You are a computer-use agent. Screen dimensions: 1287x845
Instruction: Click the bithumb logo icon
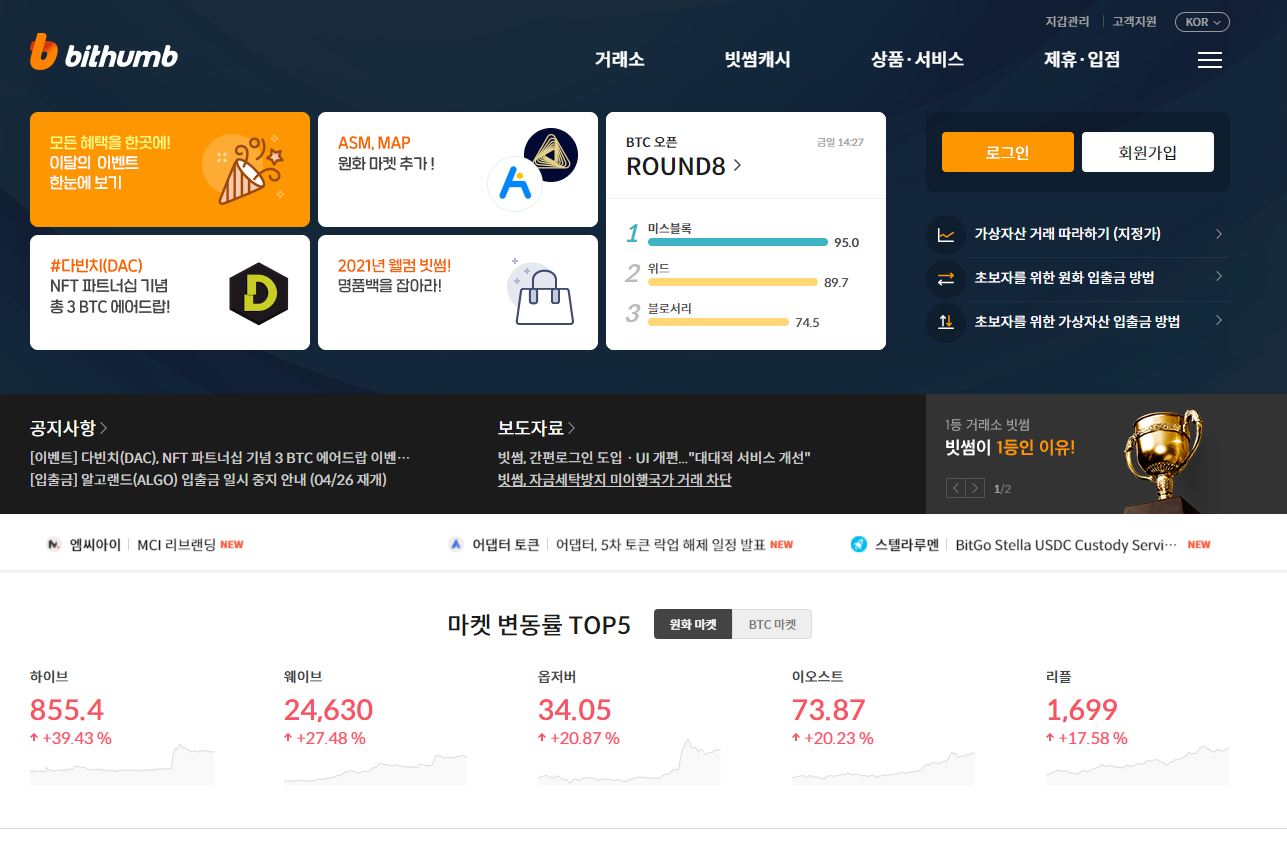pyautogui.click(x=44, y=52)
